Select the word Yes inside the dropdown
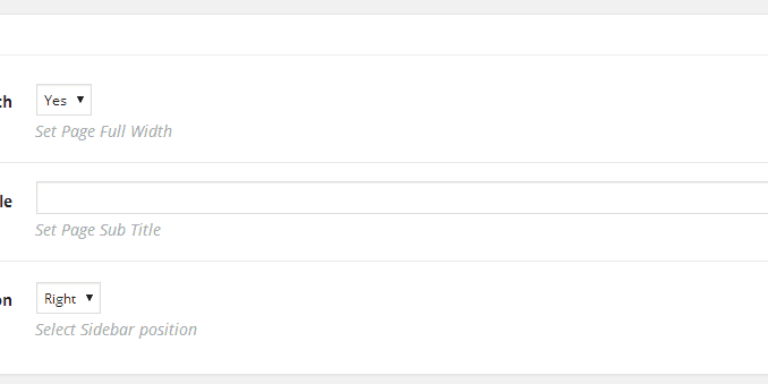Viewport: 768px width, 384px height. [x=55, y=100]
